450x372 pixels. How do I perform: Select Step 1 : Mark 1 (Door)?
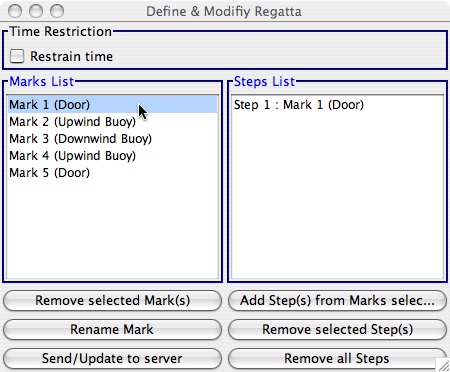pyautogui.click(x=337, y=105)
